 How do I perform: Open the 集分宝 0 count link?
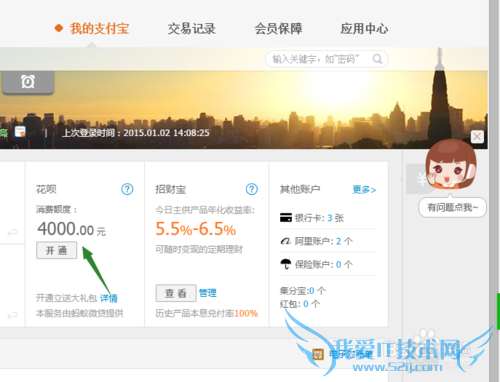[x=311, y=291]
